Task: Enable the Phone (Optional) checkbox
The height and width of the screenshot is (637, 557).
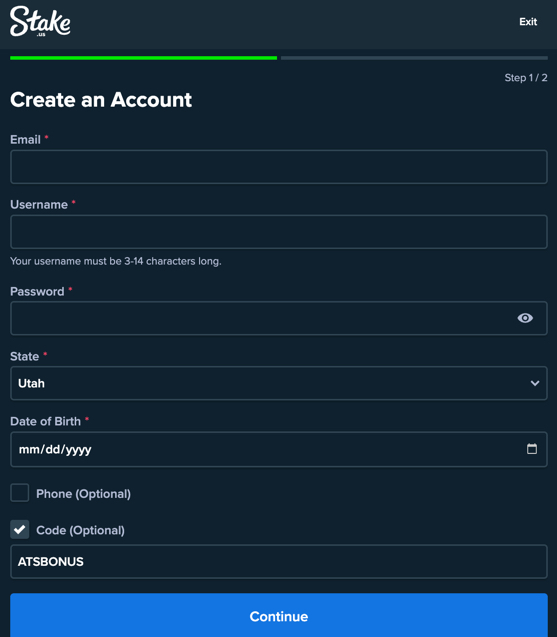Action: coord(20,493)
